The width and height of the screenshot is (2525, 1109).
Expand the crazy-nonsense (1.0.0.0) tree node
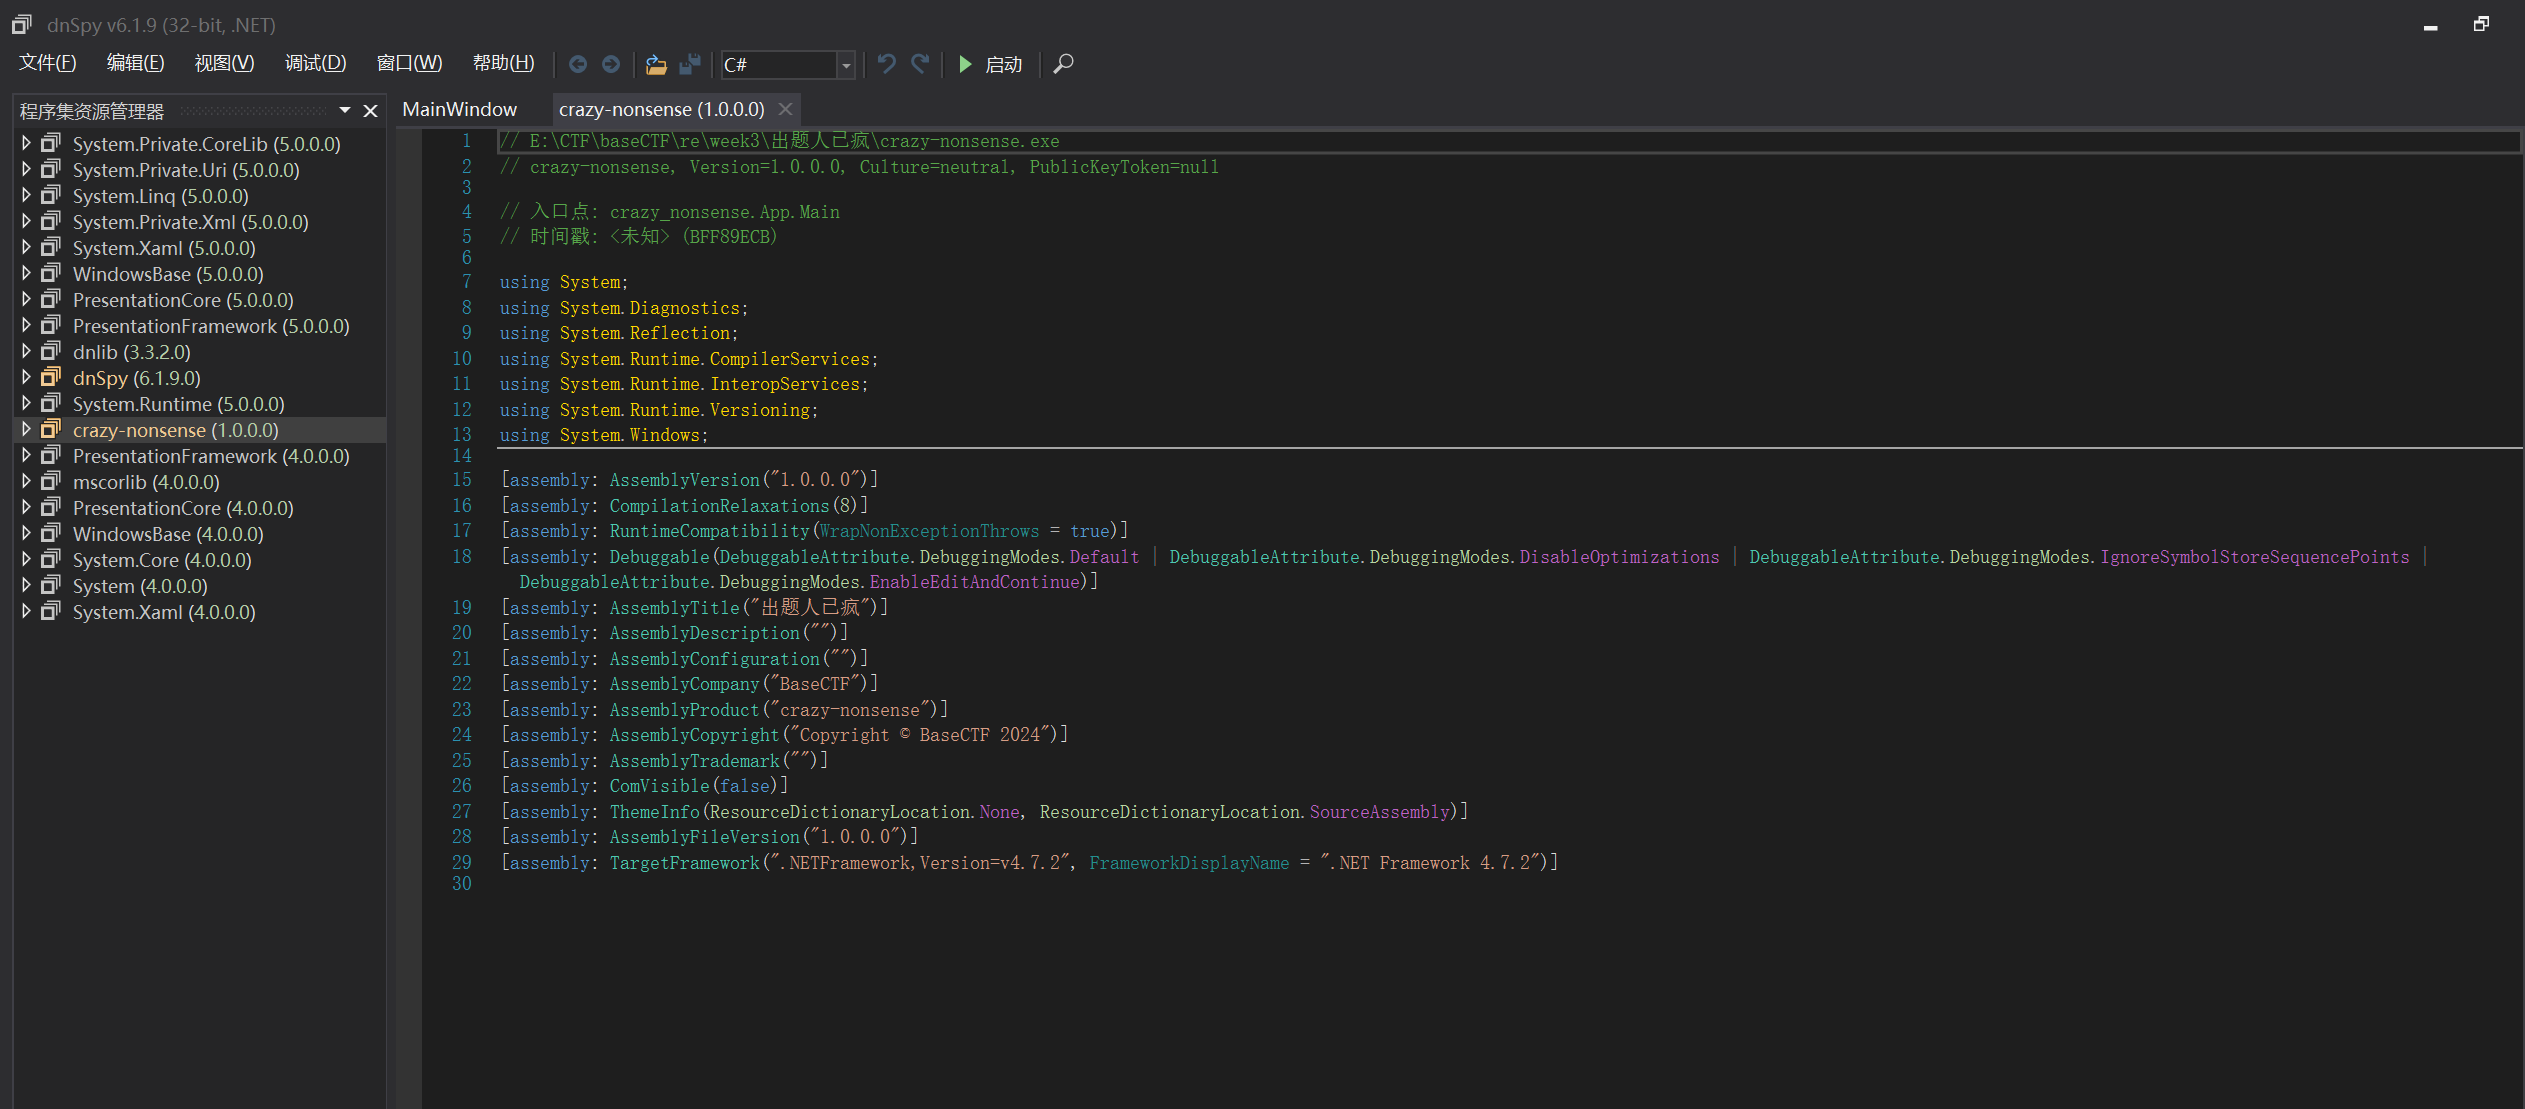(27, 430)
